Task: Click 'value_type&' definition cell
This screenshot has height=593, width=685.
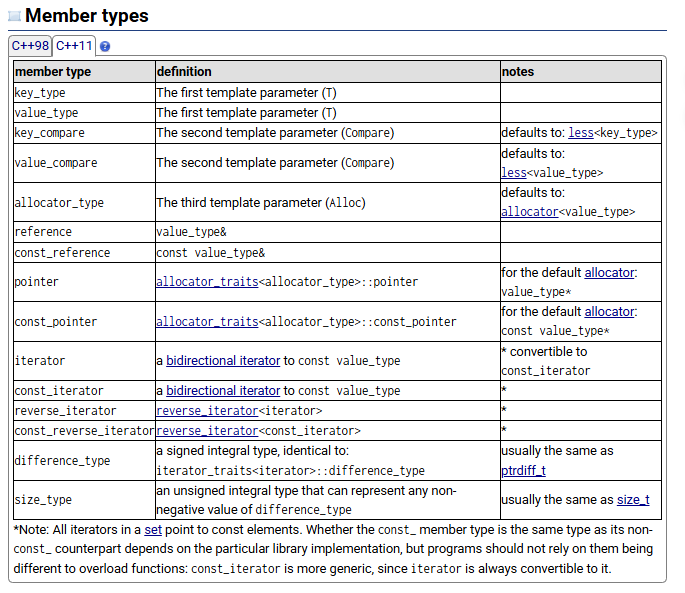Action: pos(328,232)
